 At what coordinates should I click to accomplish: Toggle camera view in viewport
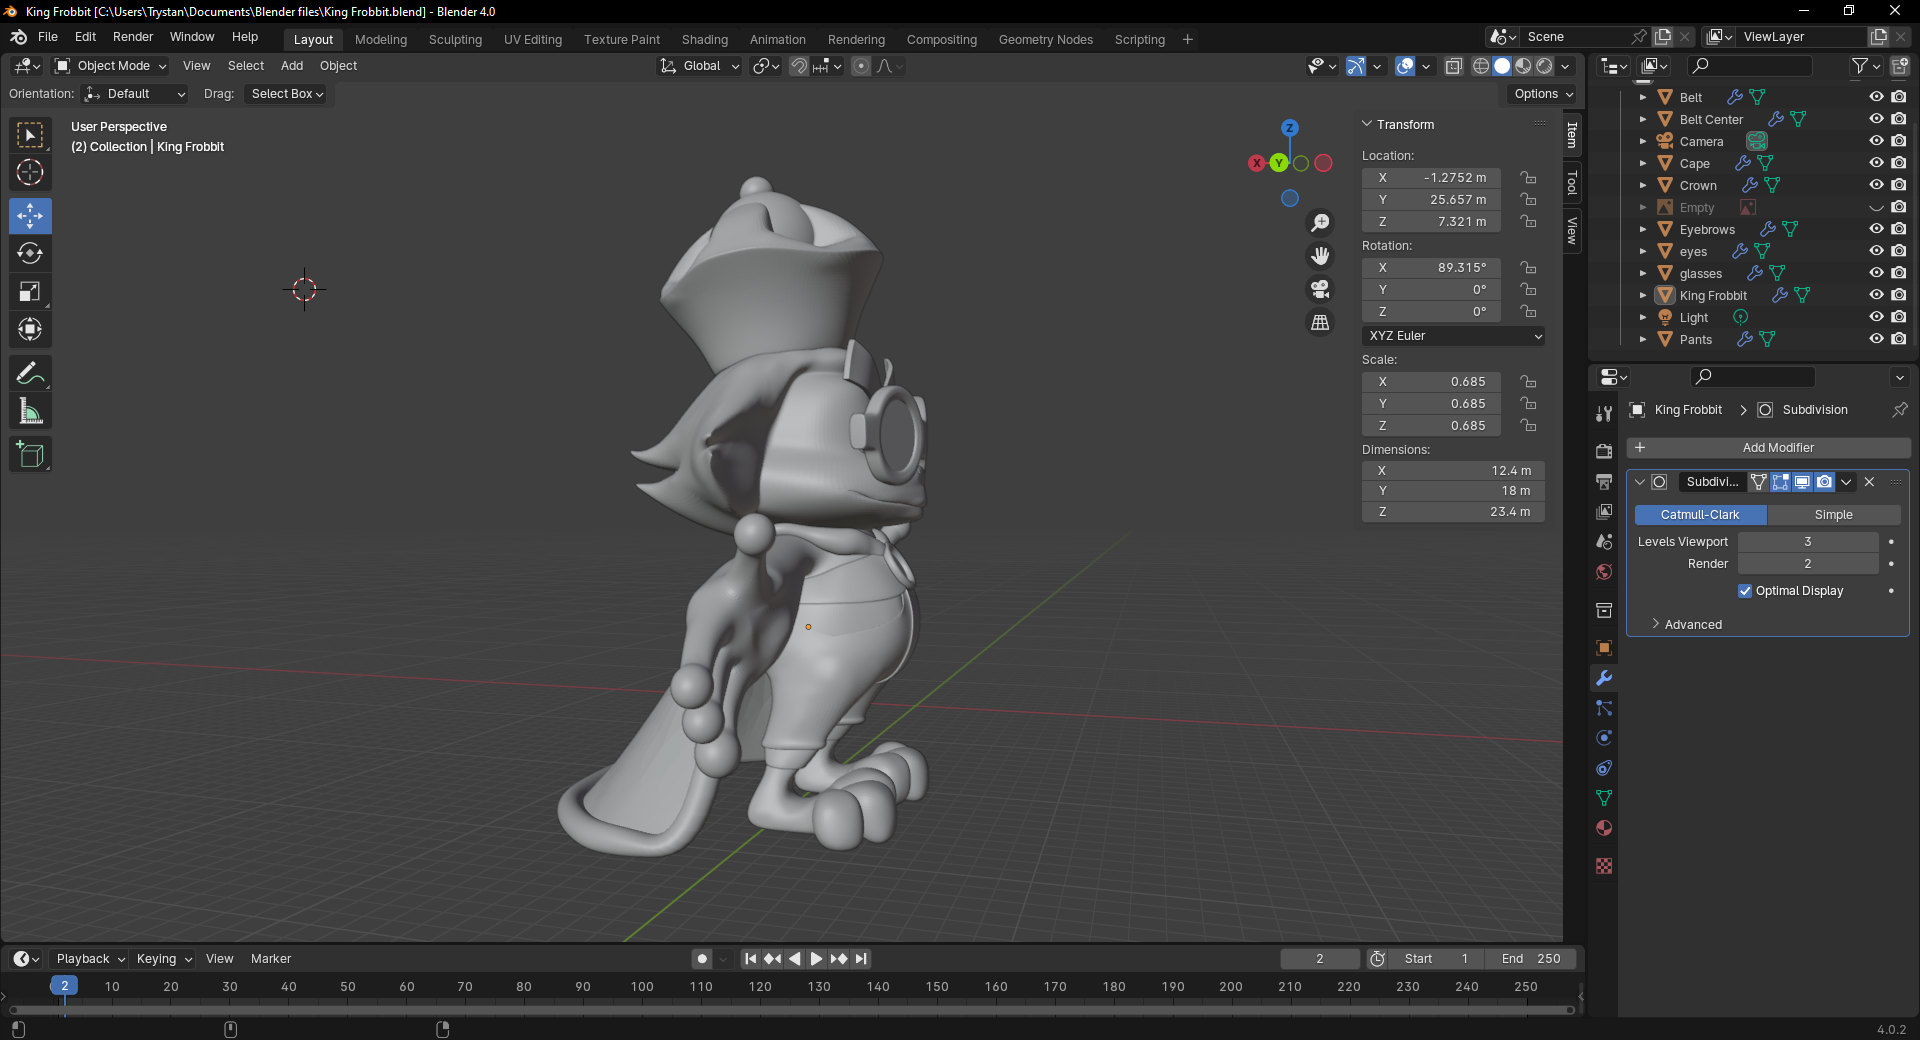pos(1320,289)
